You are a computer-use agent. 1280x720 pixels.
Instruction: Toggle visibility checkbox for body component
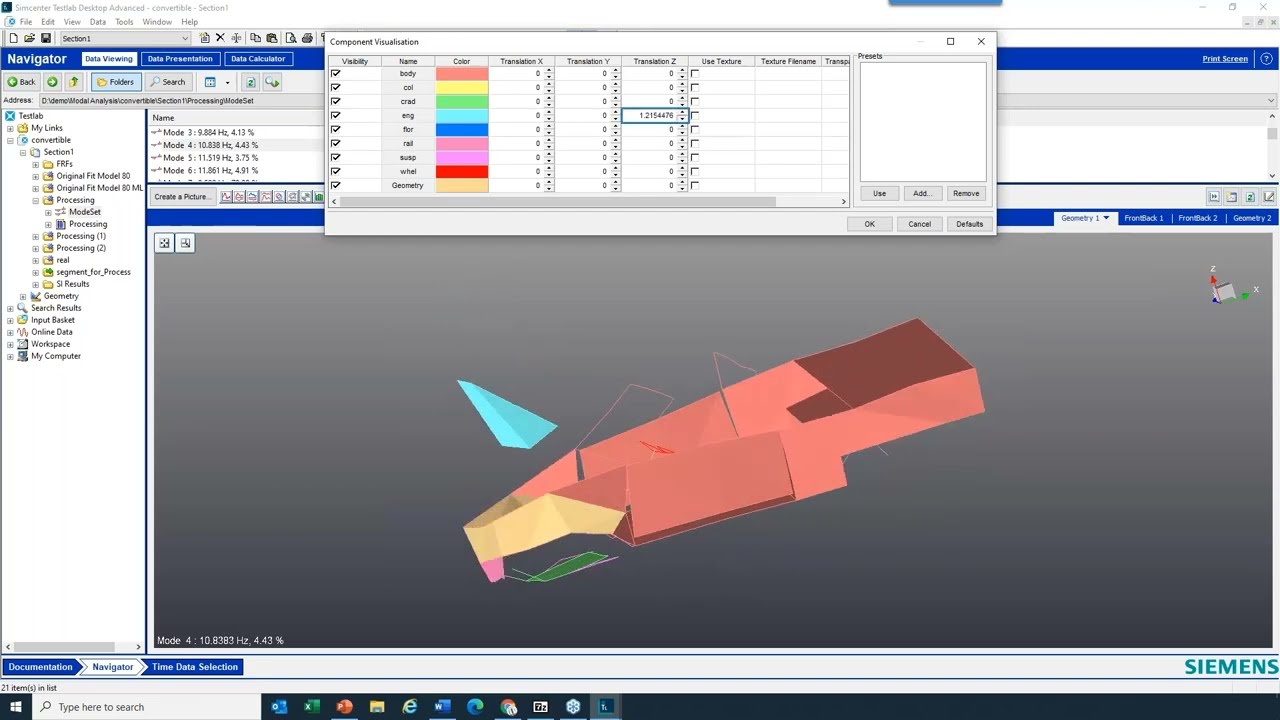coord(335,73)
